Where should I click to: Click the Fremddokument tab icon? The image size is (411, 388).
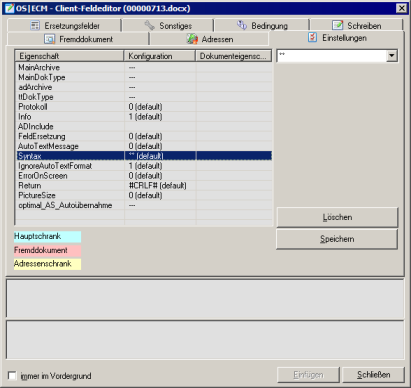49,39
